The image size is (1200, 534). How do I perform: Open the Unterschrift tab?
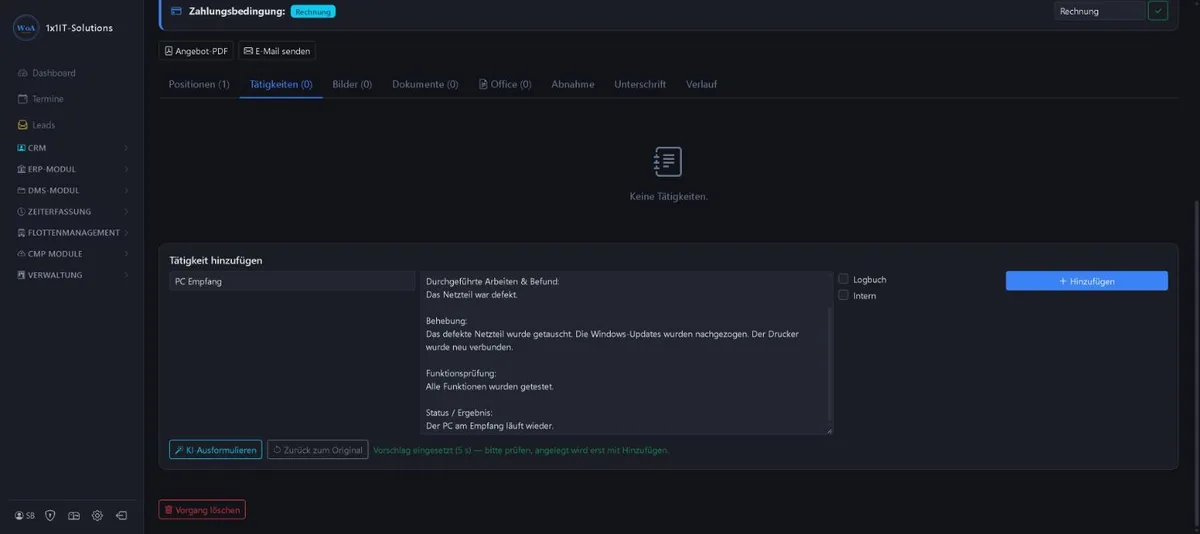pyautogui.click(x=640, y=85)
